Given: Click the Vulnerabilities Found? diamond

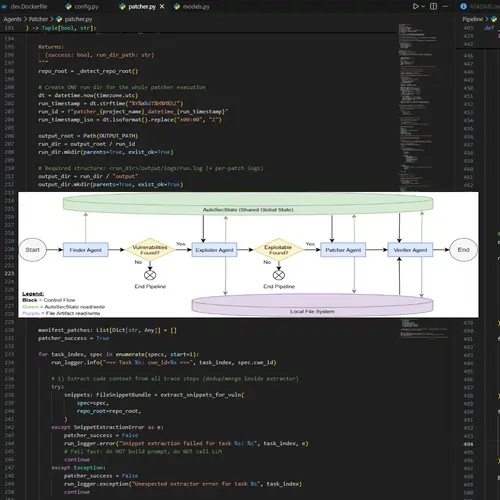Looking at the screenshot, I should [150, 250].
